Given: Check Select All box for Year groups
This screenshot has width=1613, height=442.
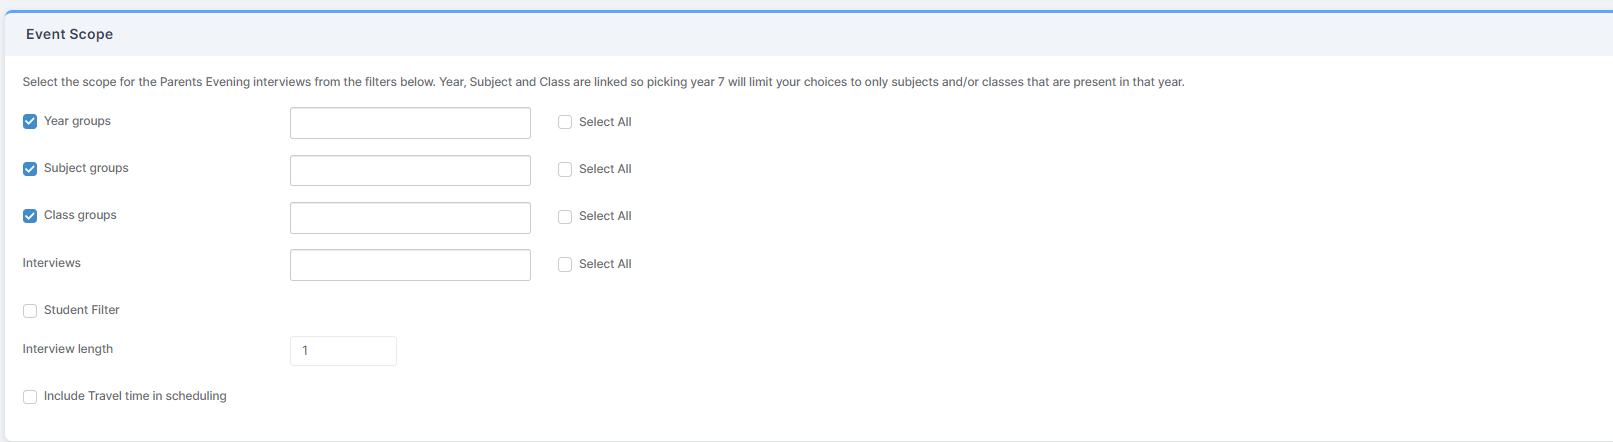Looking at the screenshot, I should click(x=565, y=122).
